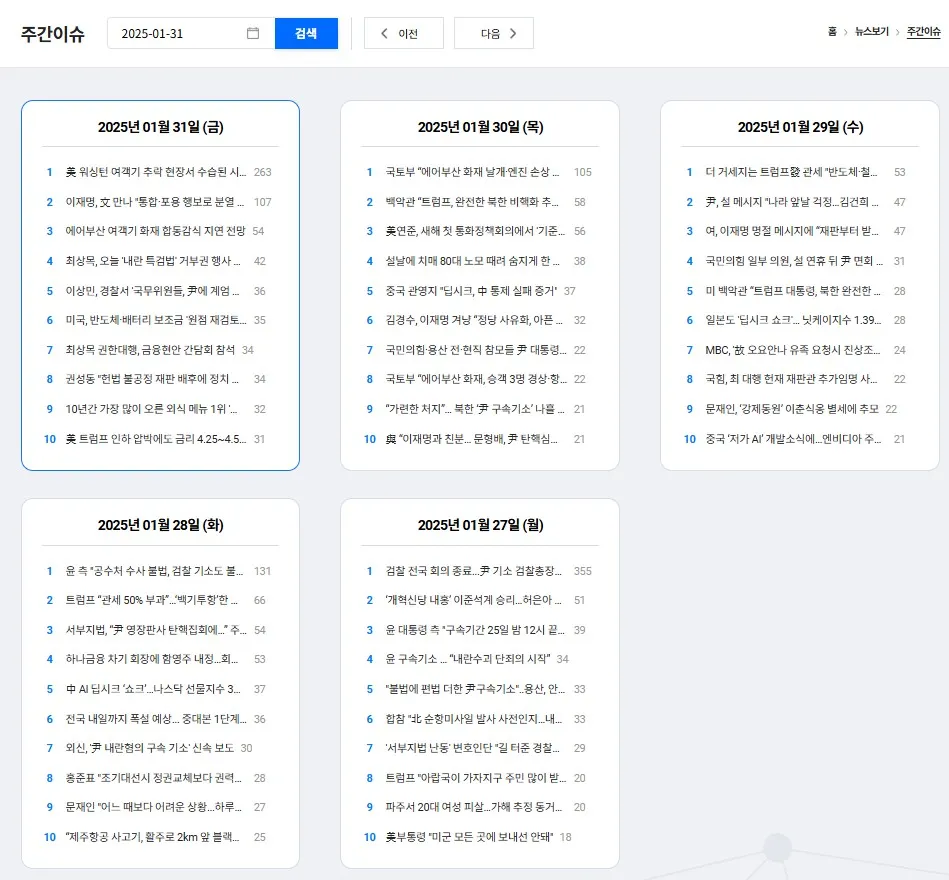Open the 뉴스보기 breadcrumb link
949x880 pixels.
(x=872, y=31)
